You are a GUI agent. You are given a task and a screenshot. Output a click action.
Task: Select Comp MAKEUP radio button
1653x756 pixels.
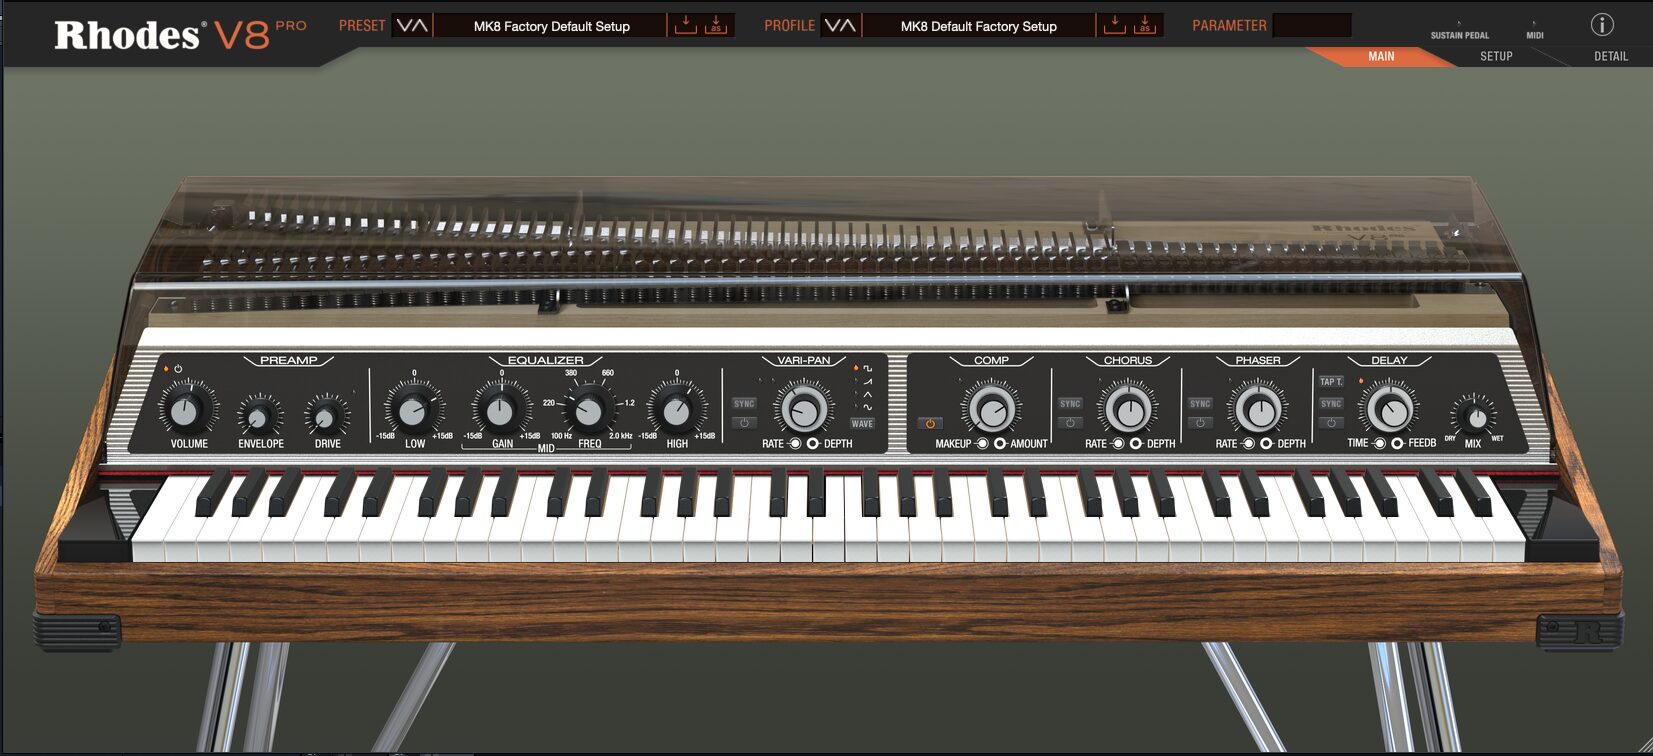click(x=982, y=443)
